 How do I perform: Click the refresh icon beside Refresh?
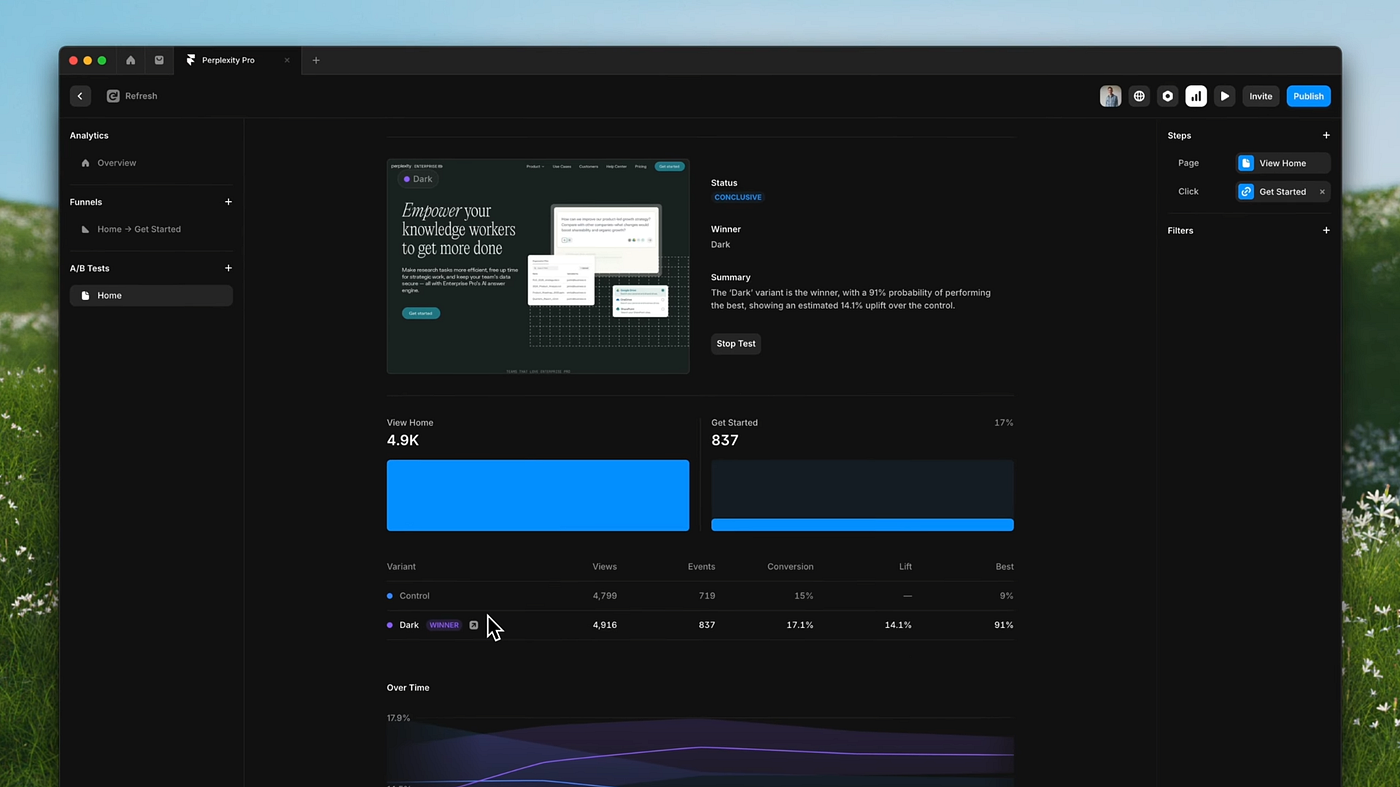[112, 96]
